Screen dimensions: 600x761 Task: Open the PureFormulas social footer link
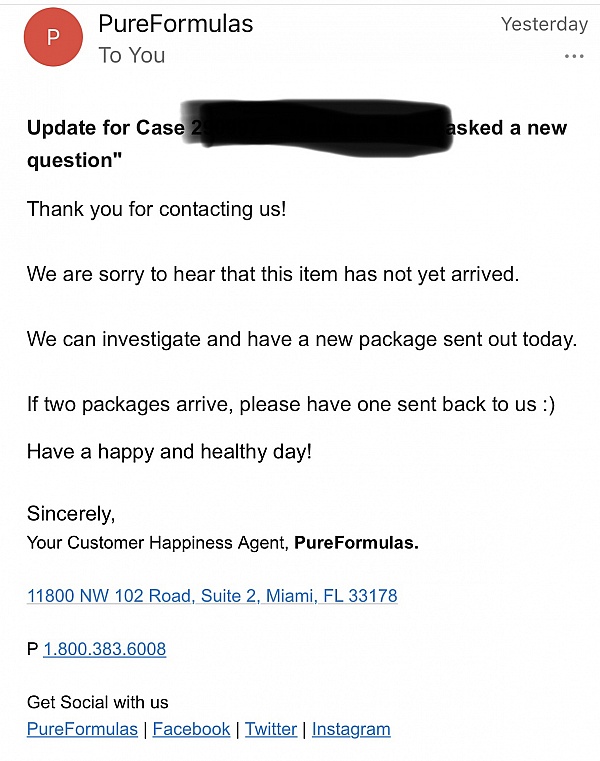click(x=82, y=729)
